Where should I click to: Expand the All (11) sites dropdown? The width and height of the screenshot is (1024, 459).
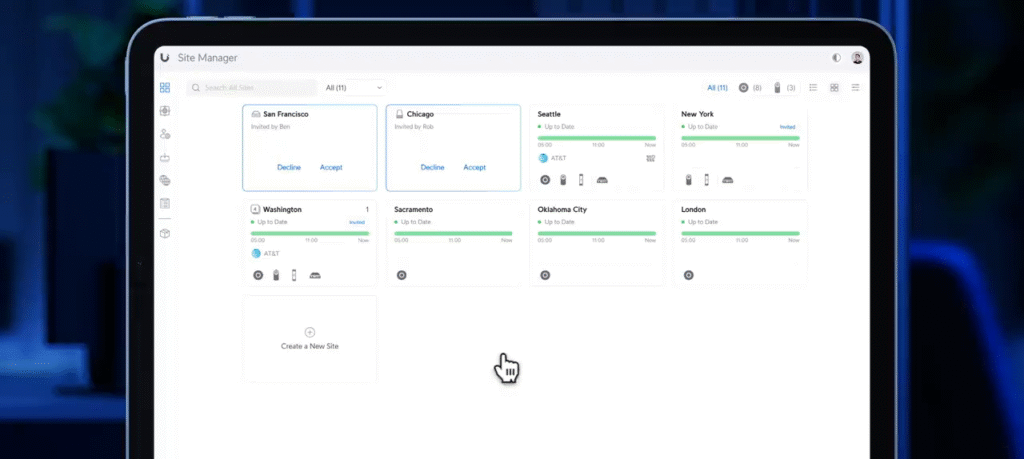click(x=354, y=88)
